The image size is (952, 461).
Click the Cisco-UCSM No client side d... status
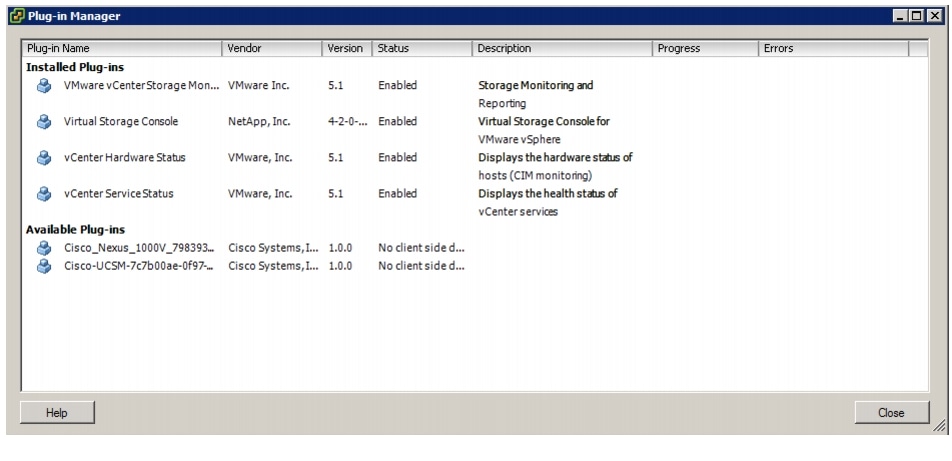tap(421, 266)
